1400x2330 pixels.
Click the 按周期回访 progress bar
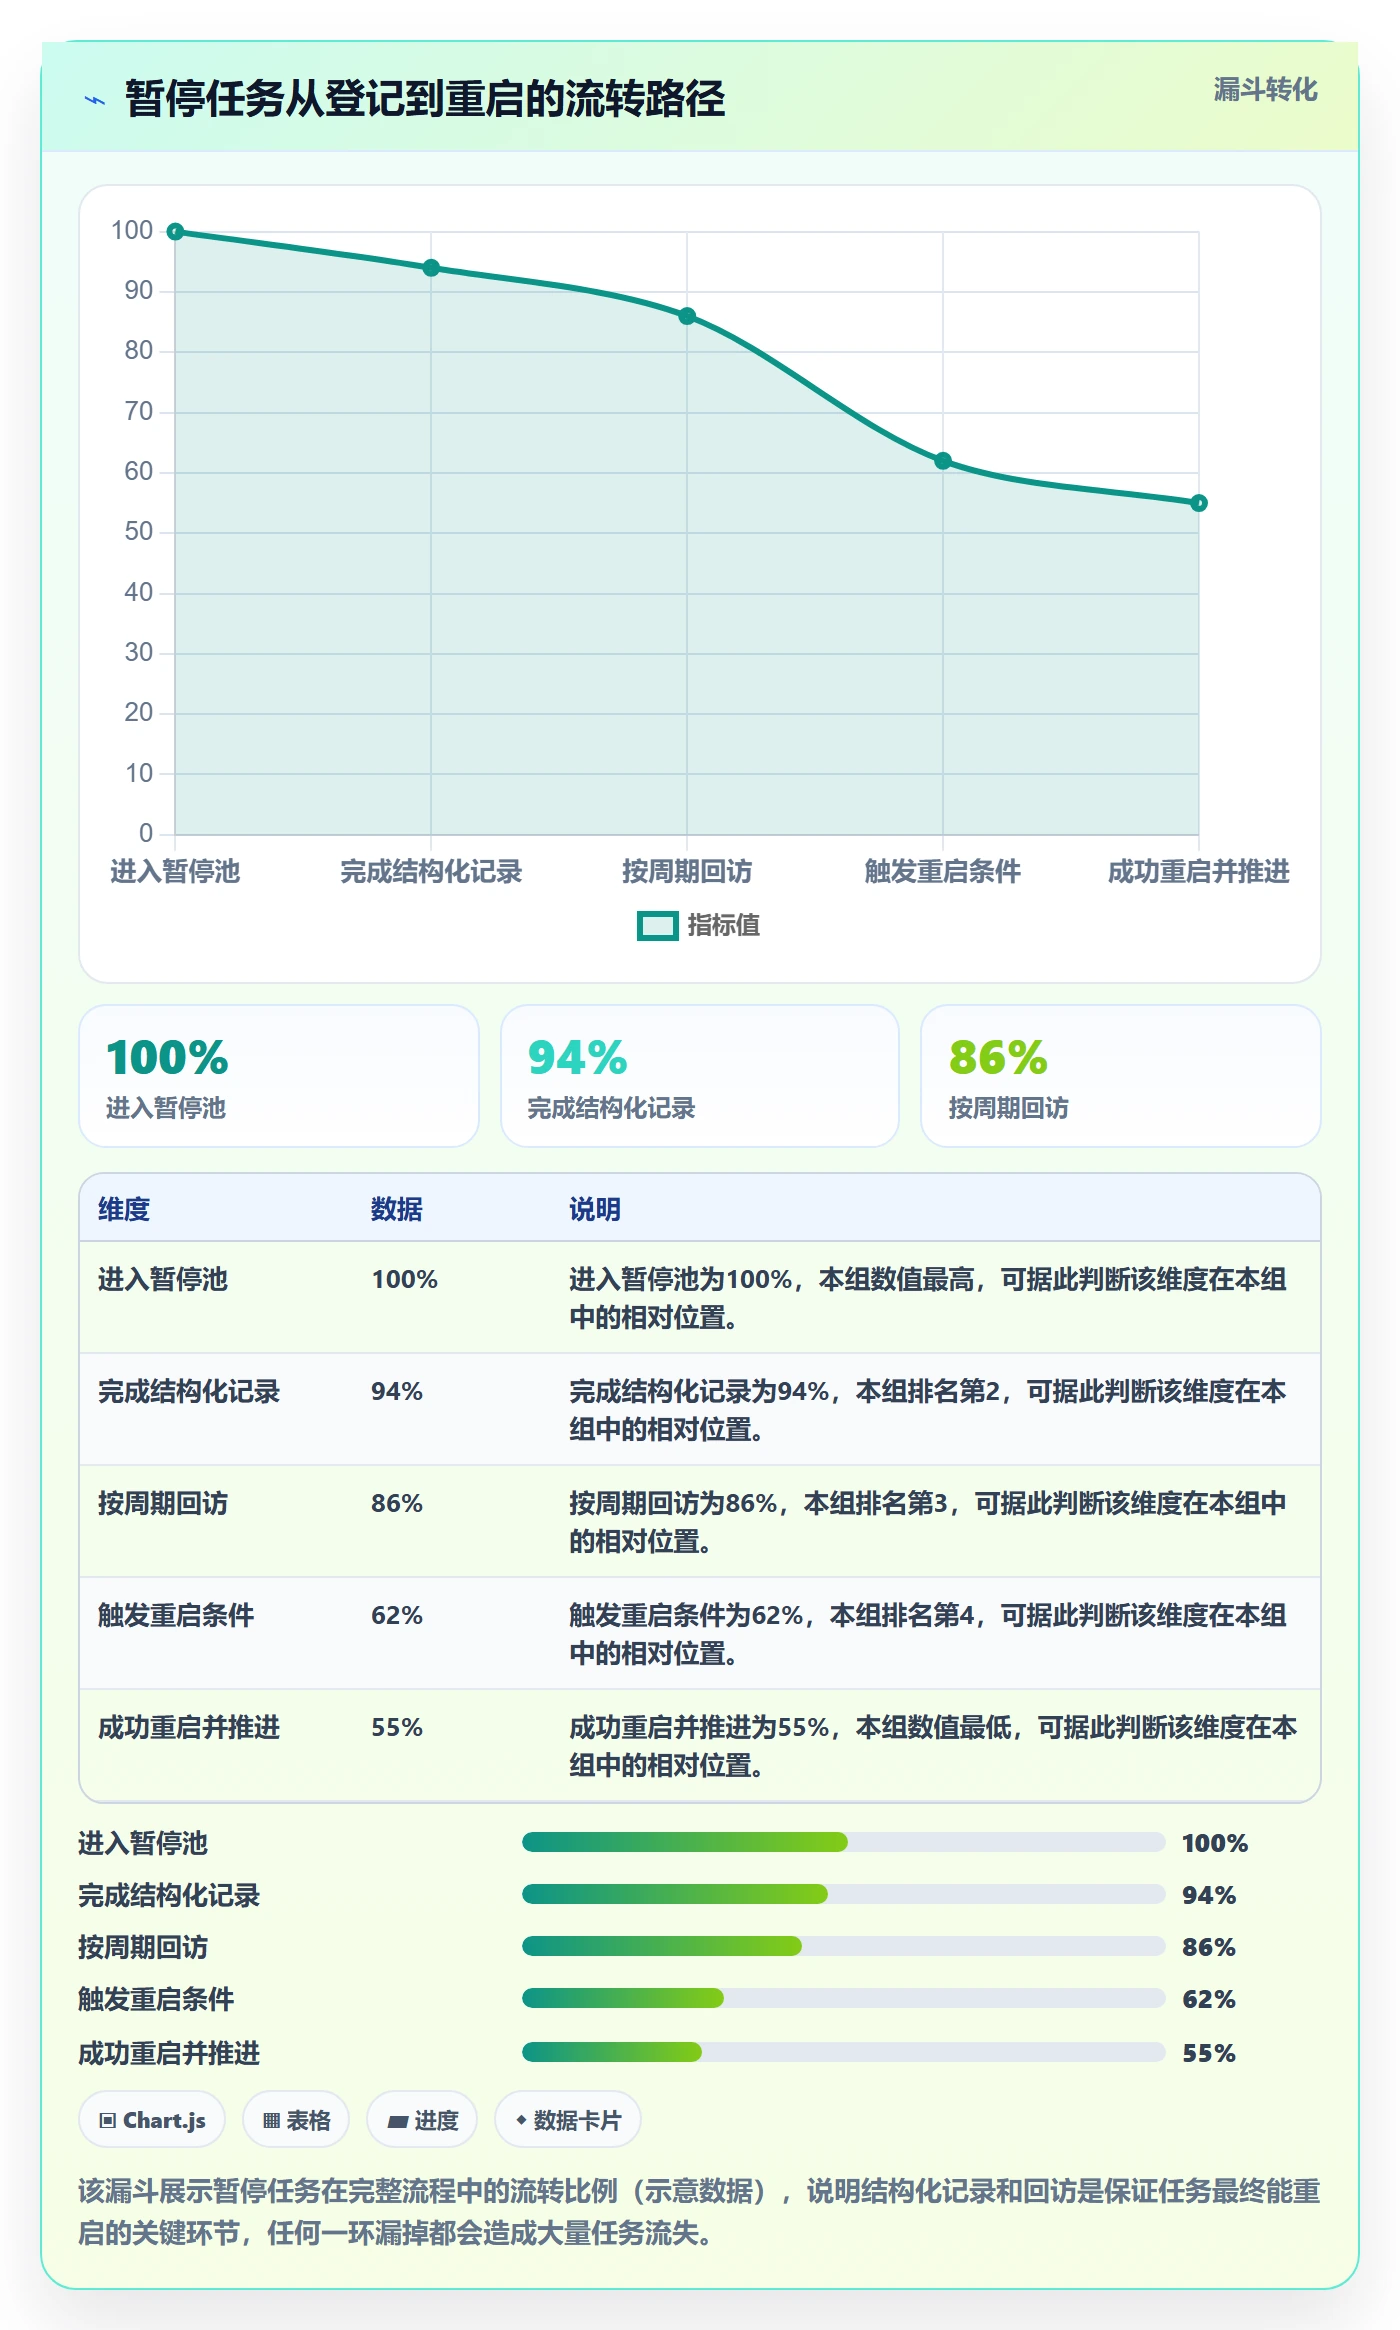[x=844, y=1946]
